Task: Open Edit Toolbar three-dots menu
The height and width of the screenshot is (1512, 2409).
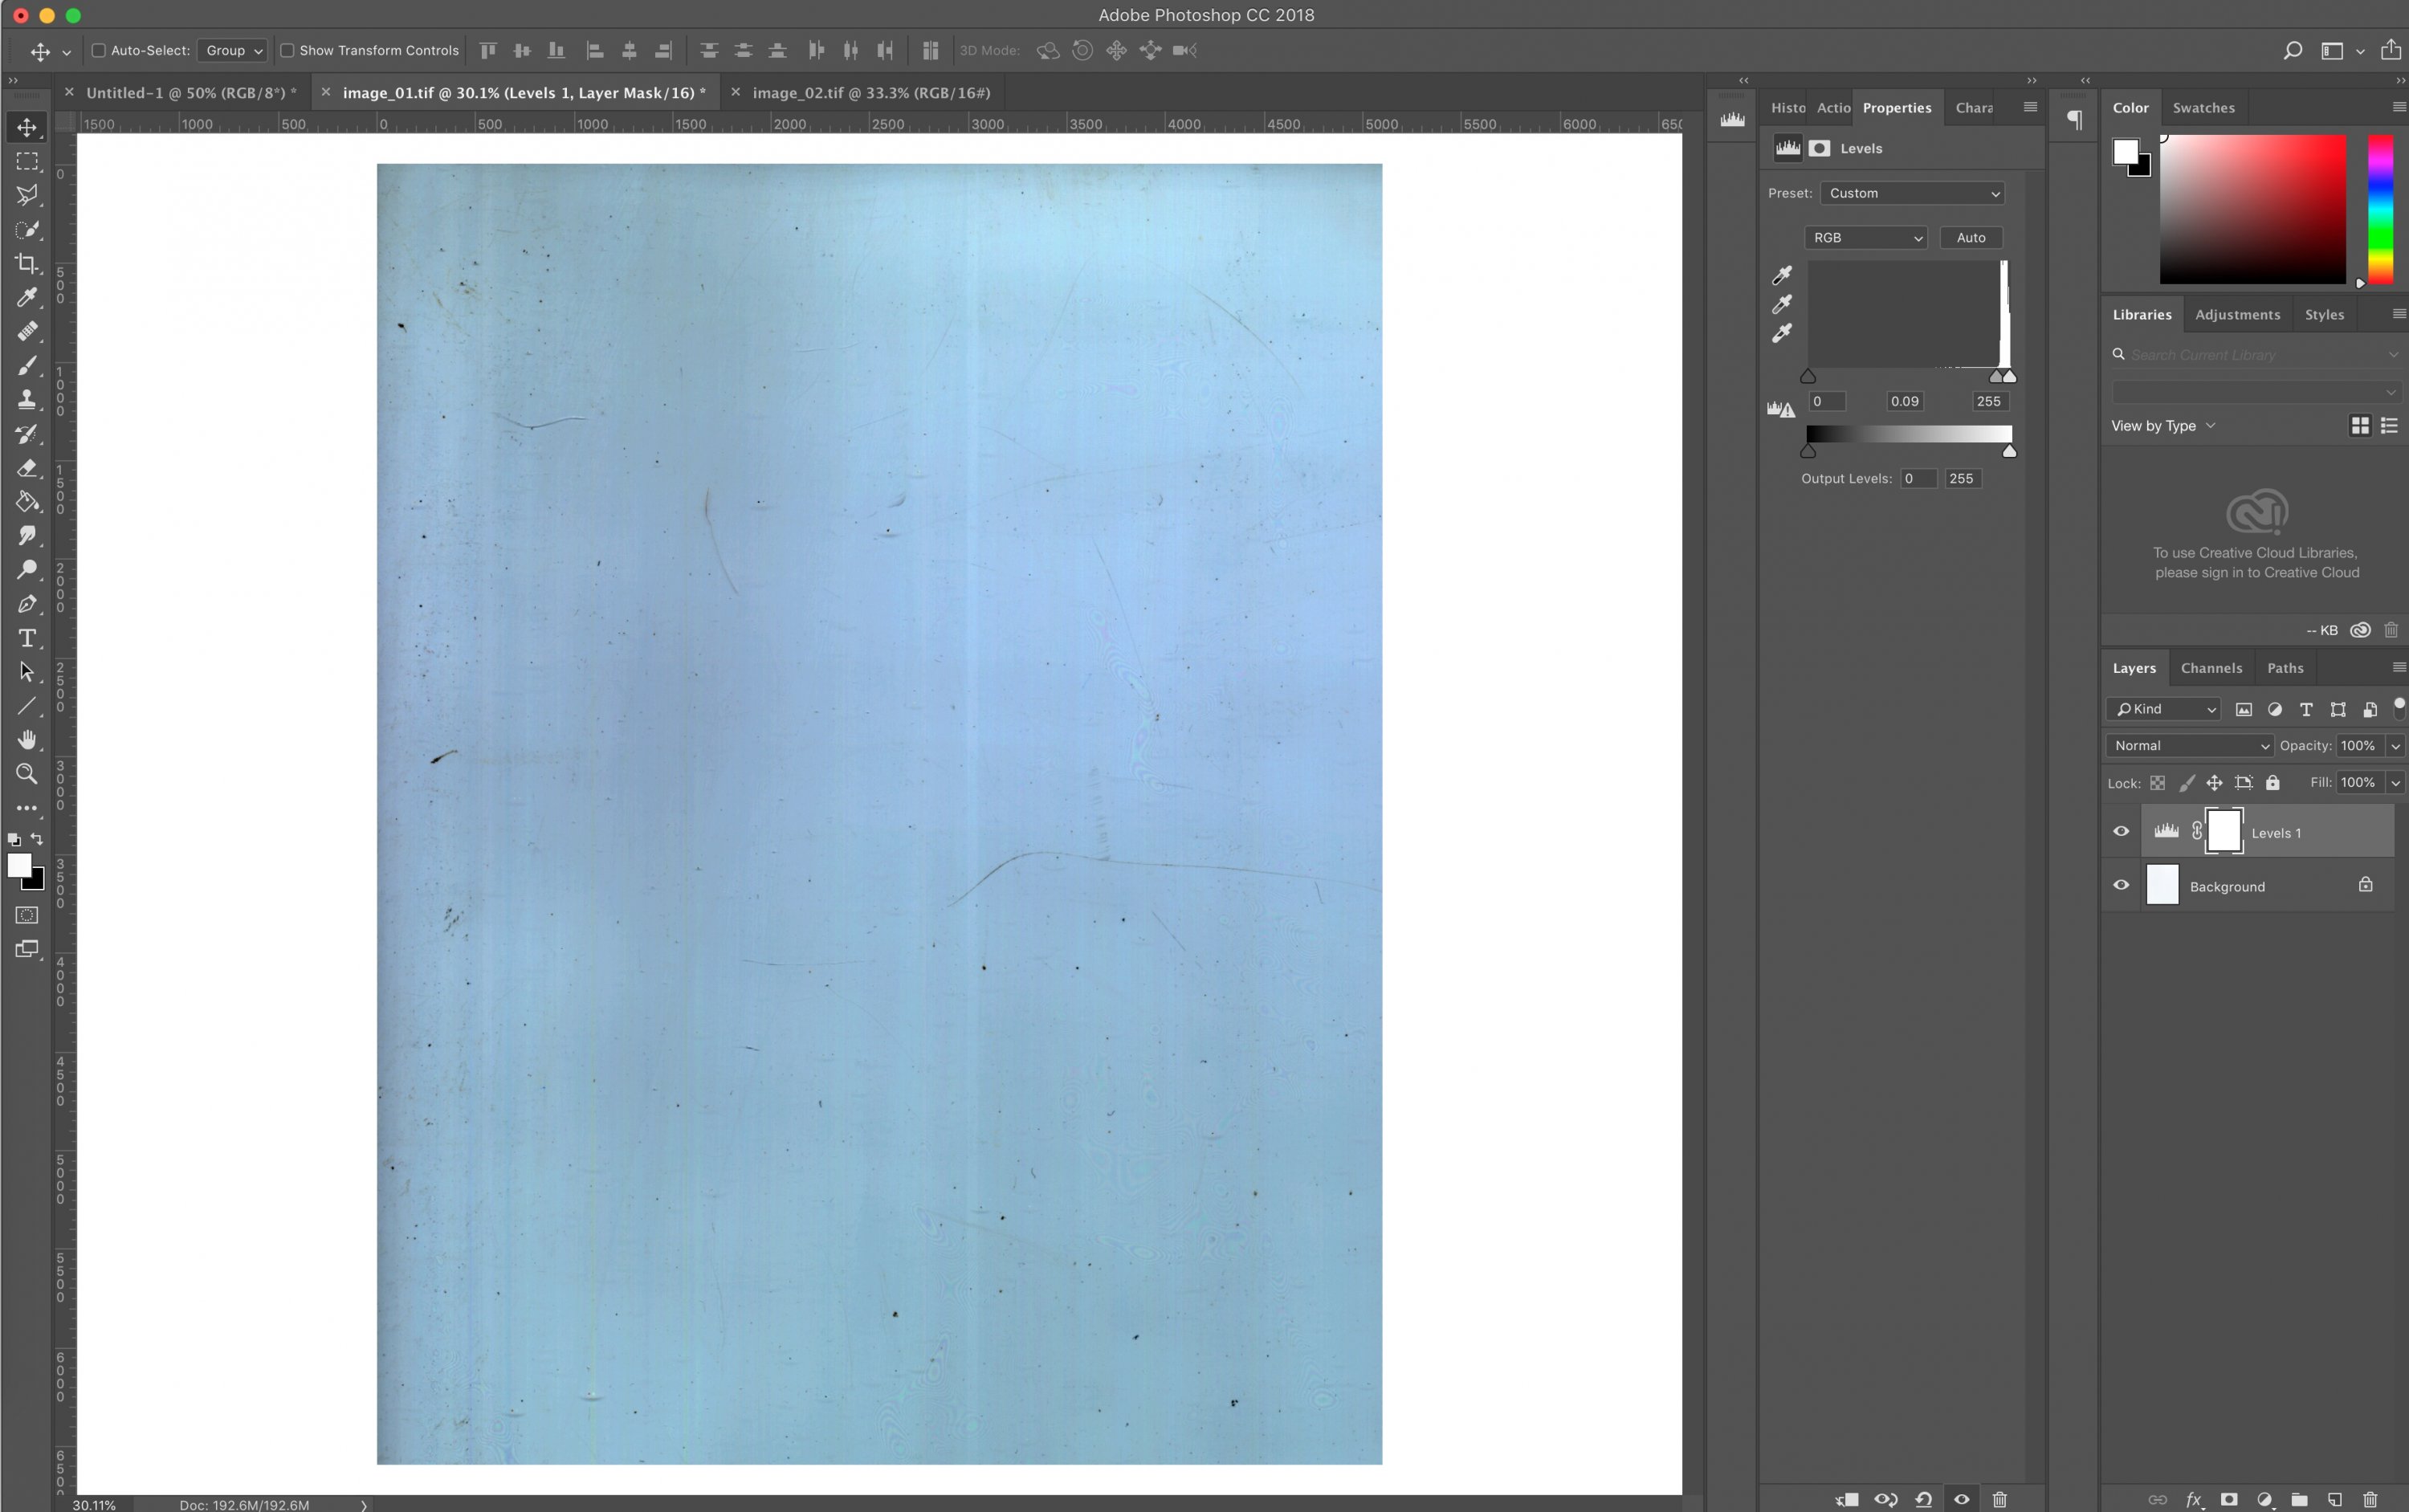Action: click(x=27, y=808)
